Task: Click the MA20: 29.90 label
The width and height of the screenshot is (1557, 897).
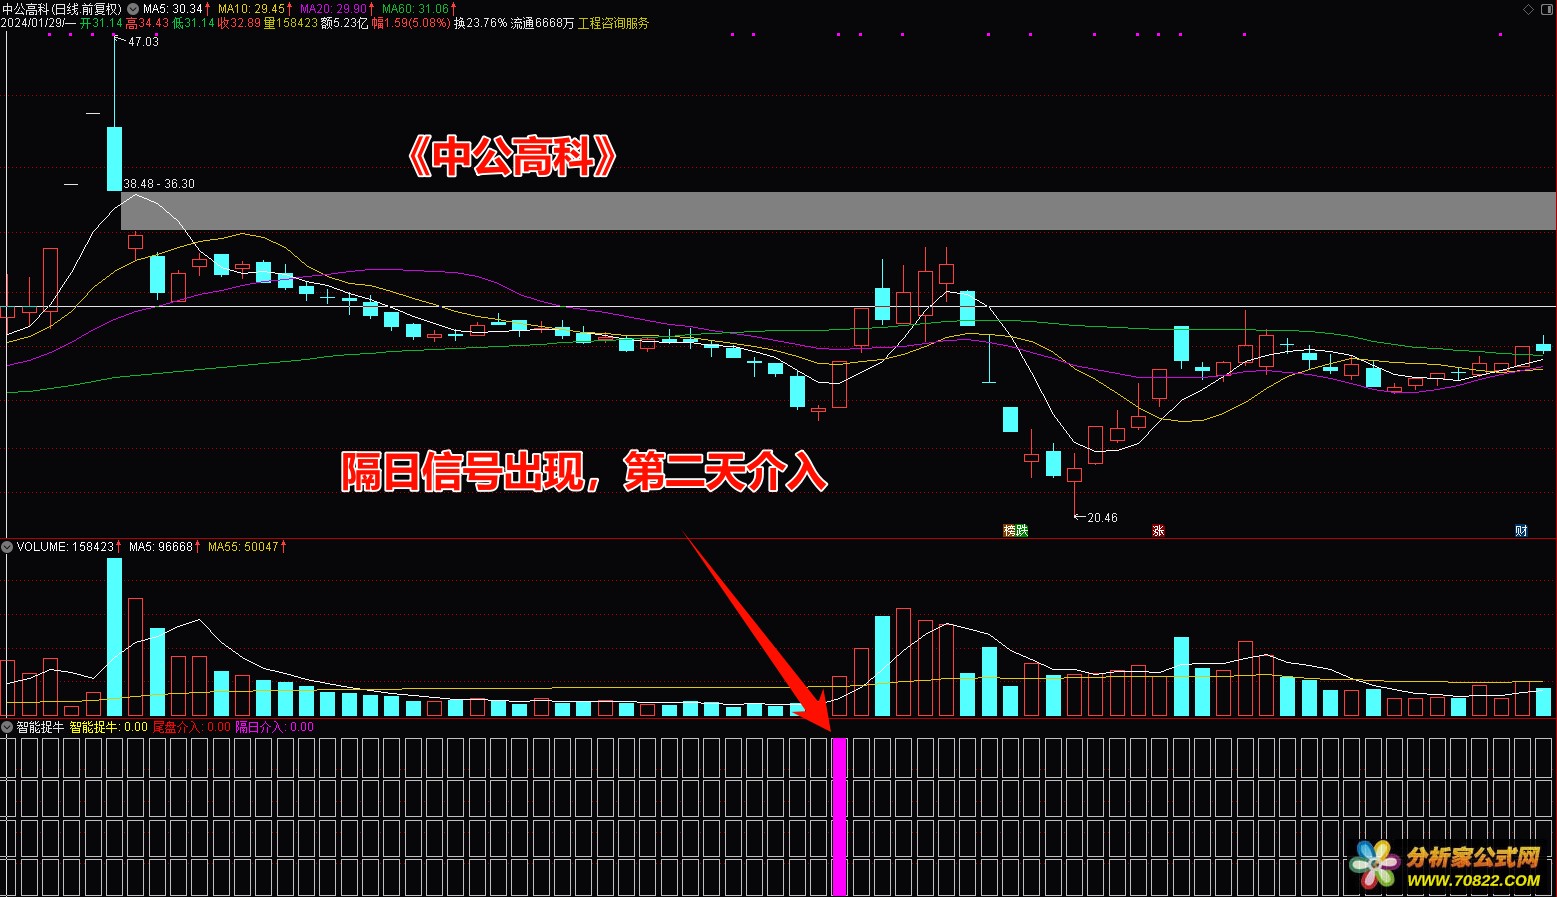Action: (332, 9)
